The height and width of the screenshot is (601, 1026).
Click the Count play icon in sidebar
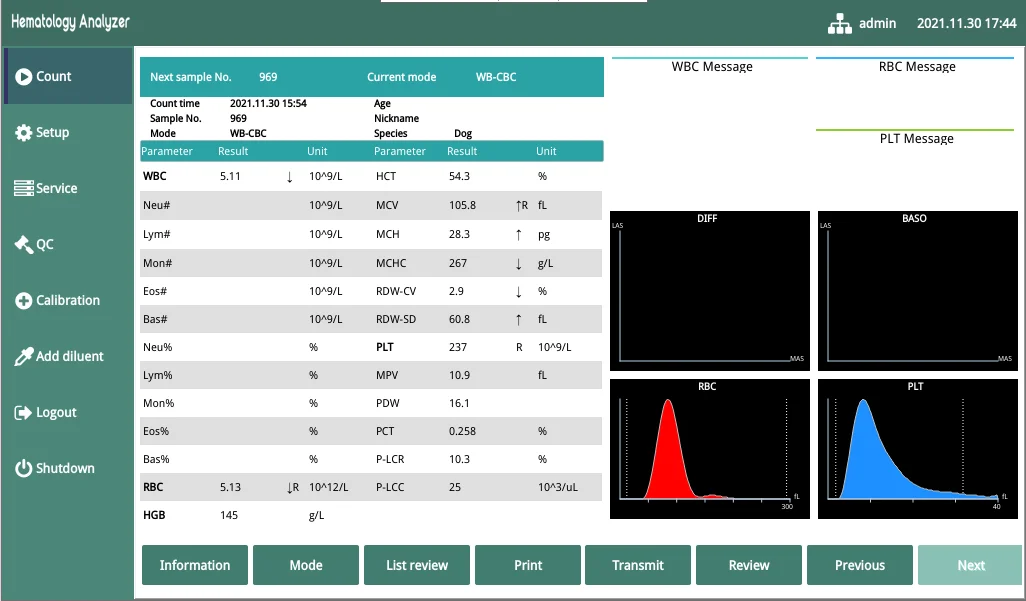pyautogui.click(x=23, y=76)
